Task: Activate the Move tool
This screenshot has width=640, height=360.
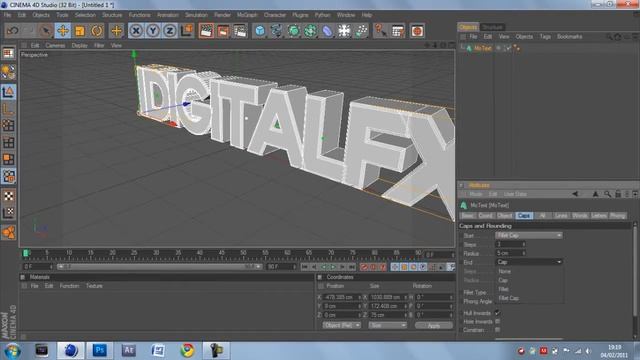Action: coord(63,31)
